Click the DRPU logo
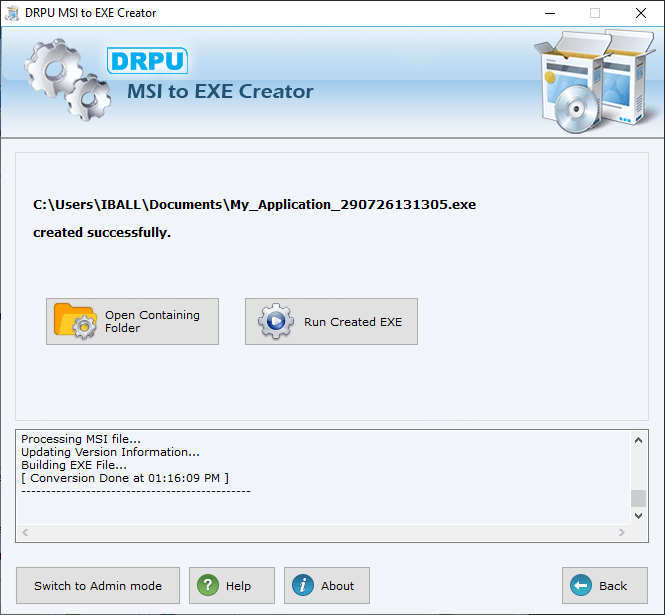665x615 pixels. (147, 61)
